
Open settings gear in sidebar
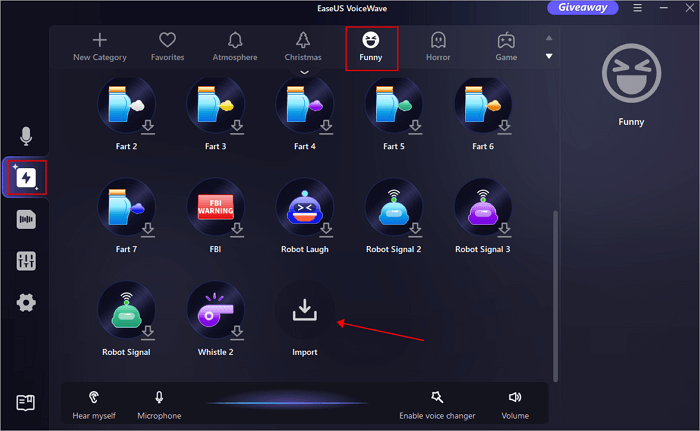(x=27, y=302)
